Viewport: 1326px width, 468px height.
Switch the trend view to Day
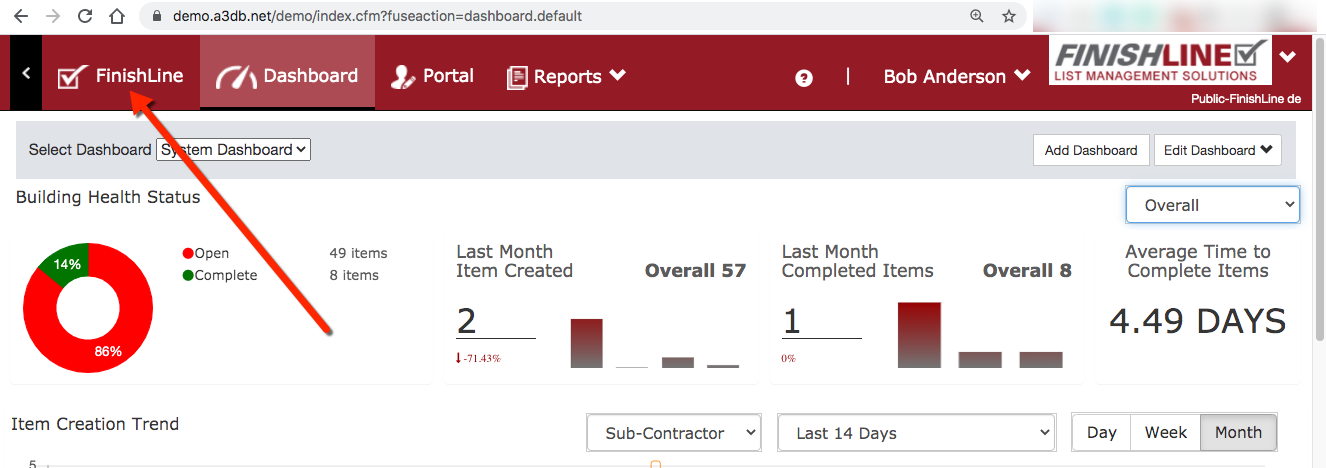tap(1101, 433)
